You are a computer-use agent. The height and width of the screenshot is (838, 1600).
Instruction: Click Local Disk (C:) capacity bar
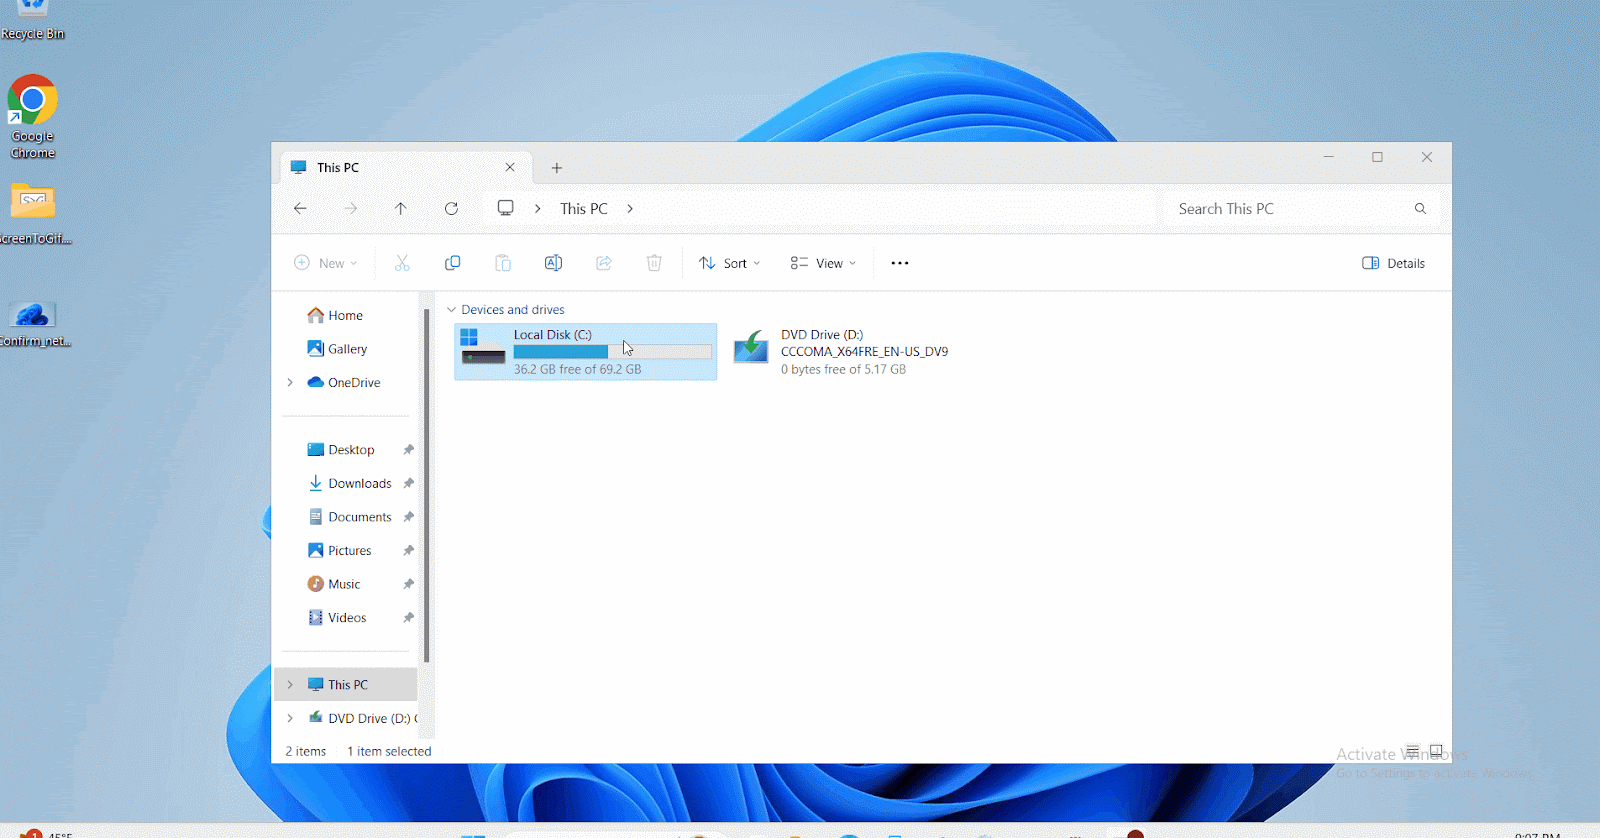[x=612, y=352]
